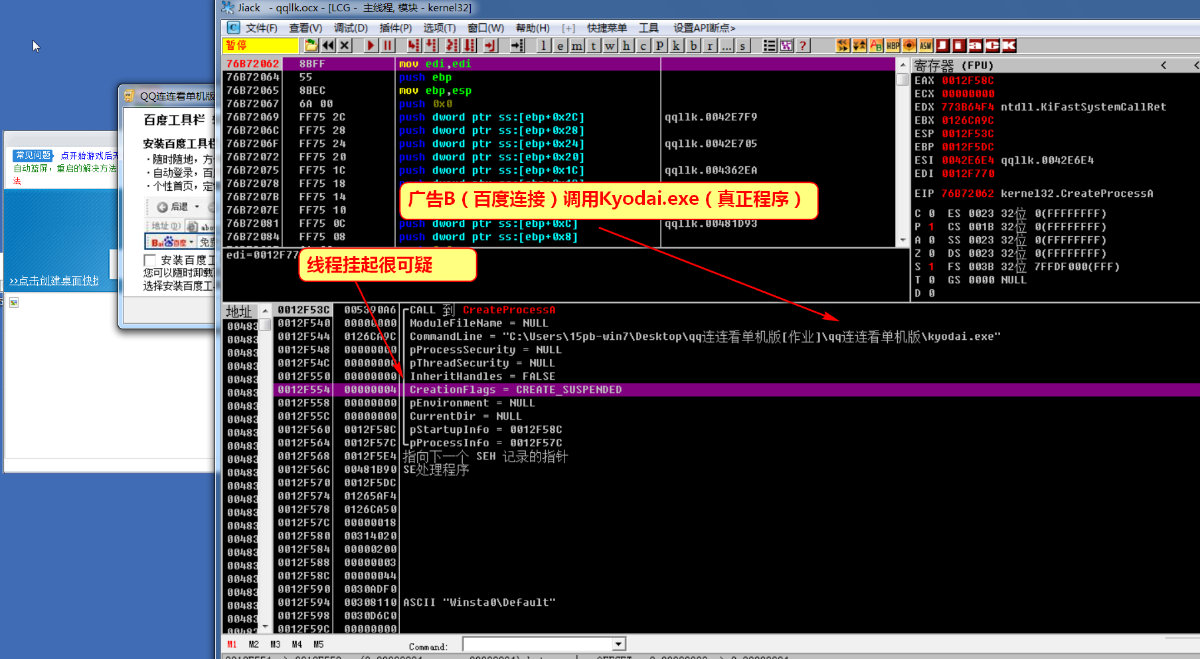Open the 选项(T) menu
This screenshot has width=1200, height=659.
click(439, 28)
